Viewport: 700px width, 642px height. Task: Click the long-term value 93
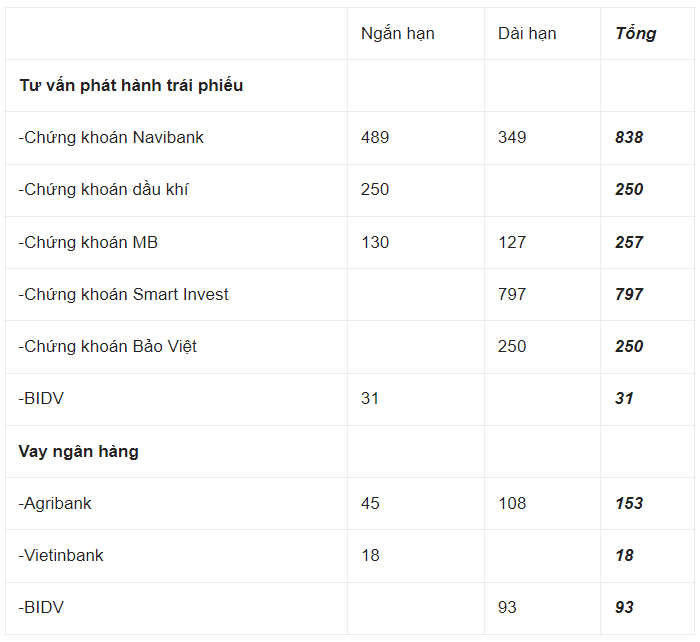508,607
